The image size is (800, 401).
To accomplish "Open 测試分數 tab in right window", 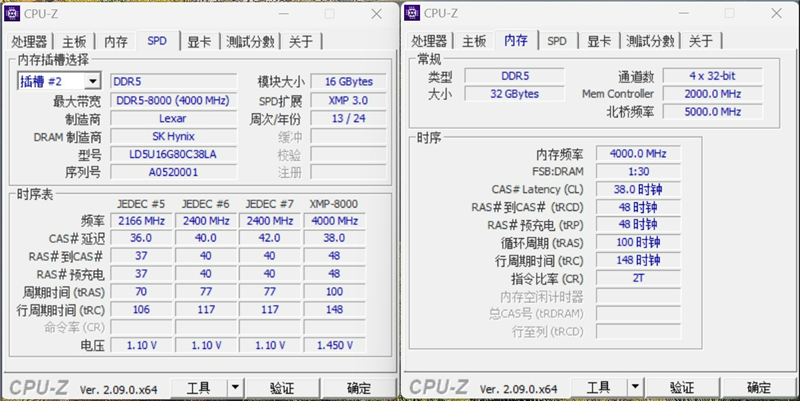I will coord(650,41).
